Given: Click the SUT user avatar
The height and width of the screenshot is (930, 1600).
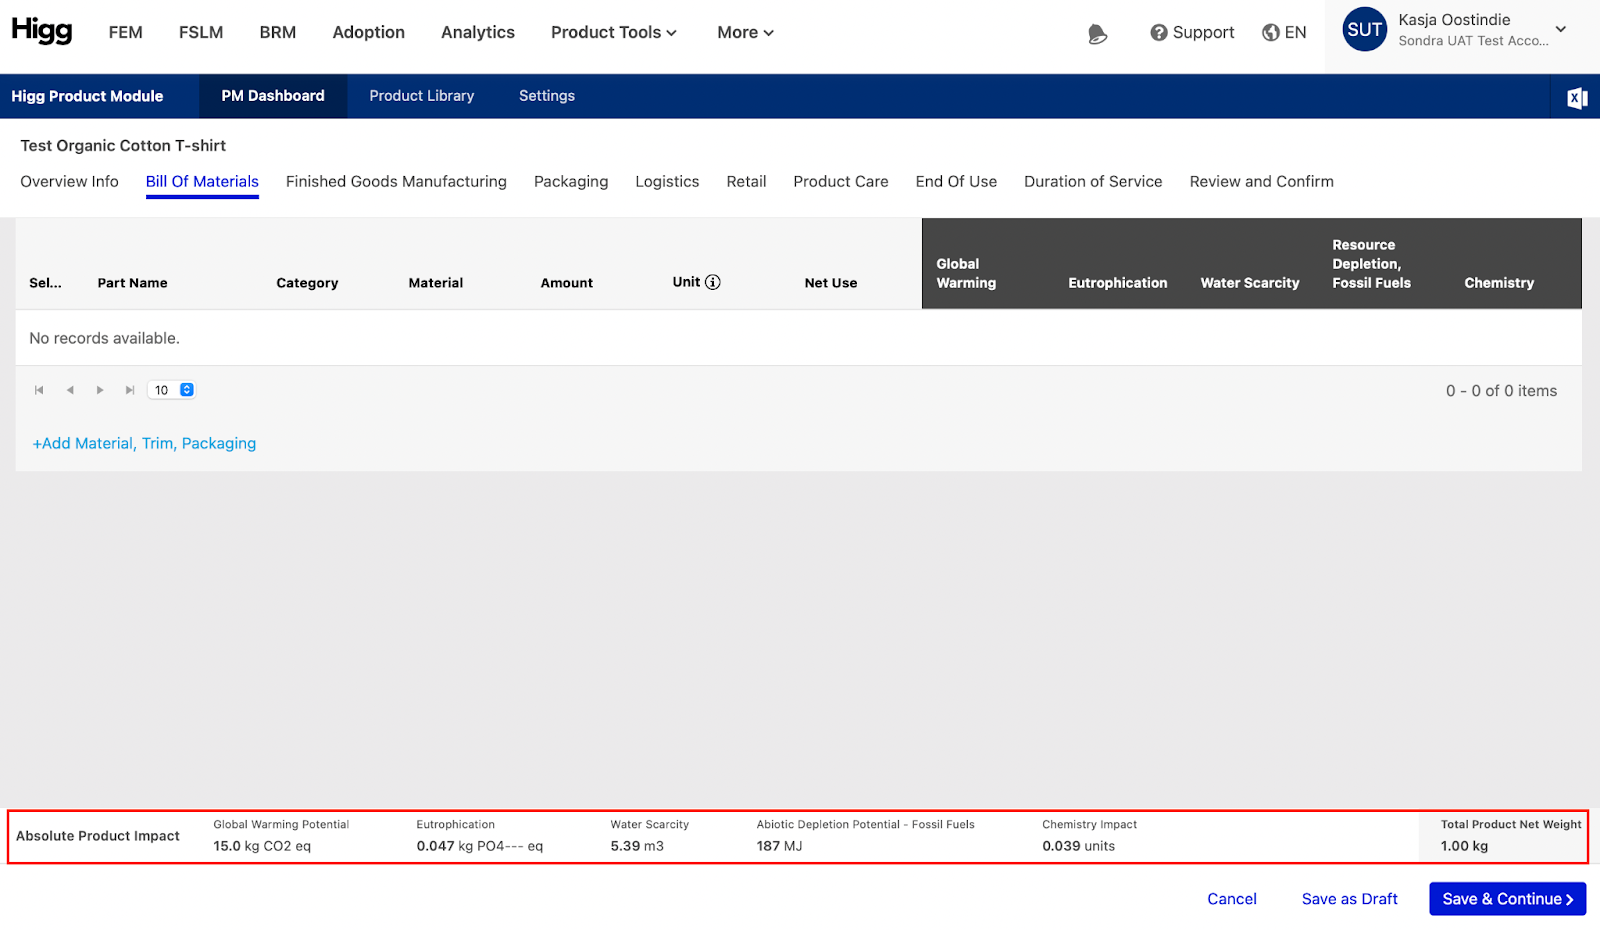Looking at the screenshot, I should click(1364, 30).
